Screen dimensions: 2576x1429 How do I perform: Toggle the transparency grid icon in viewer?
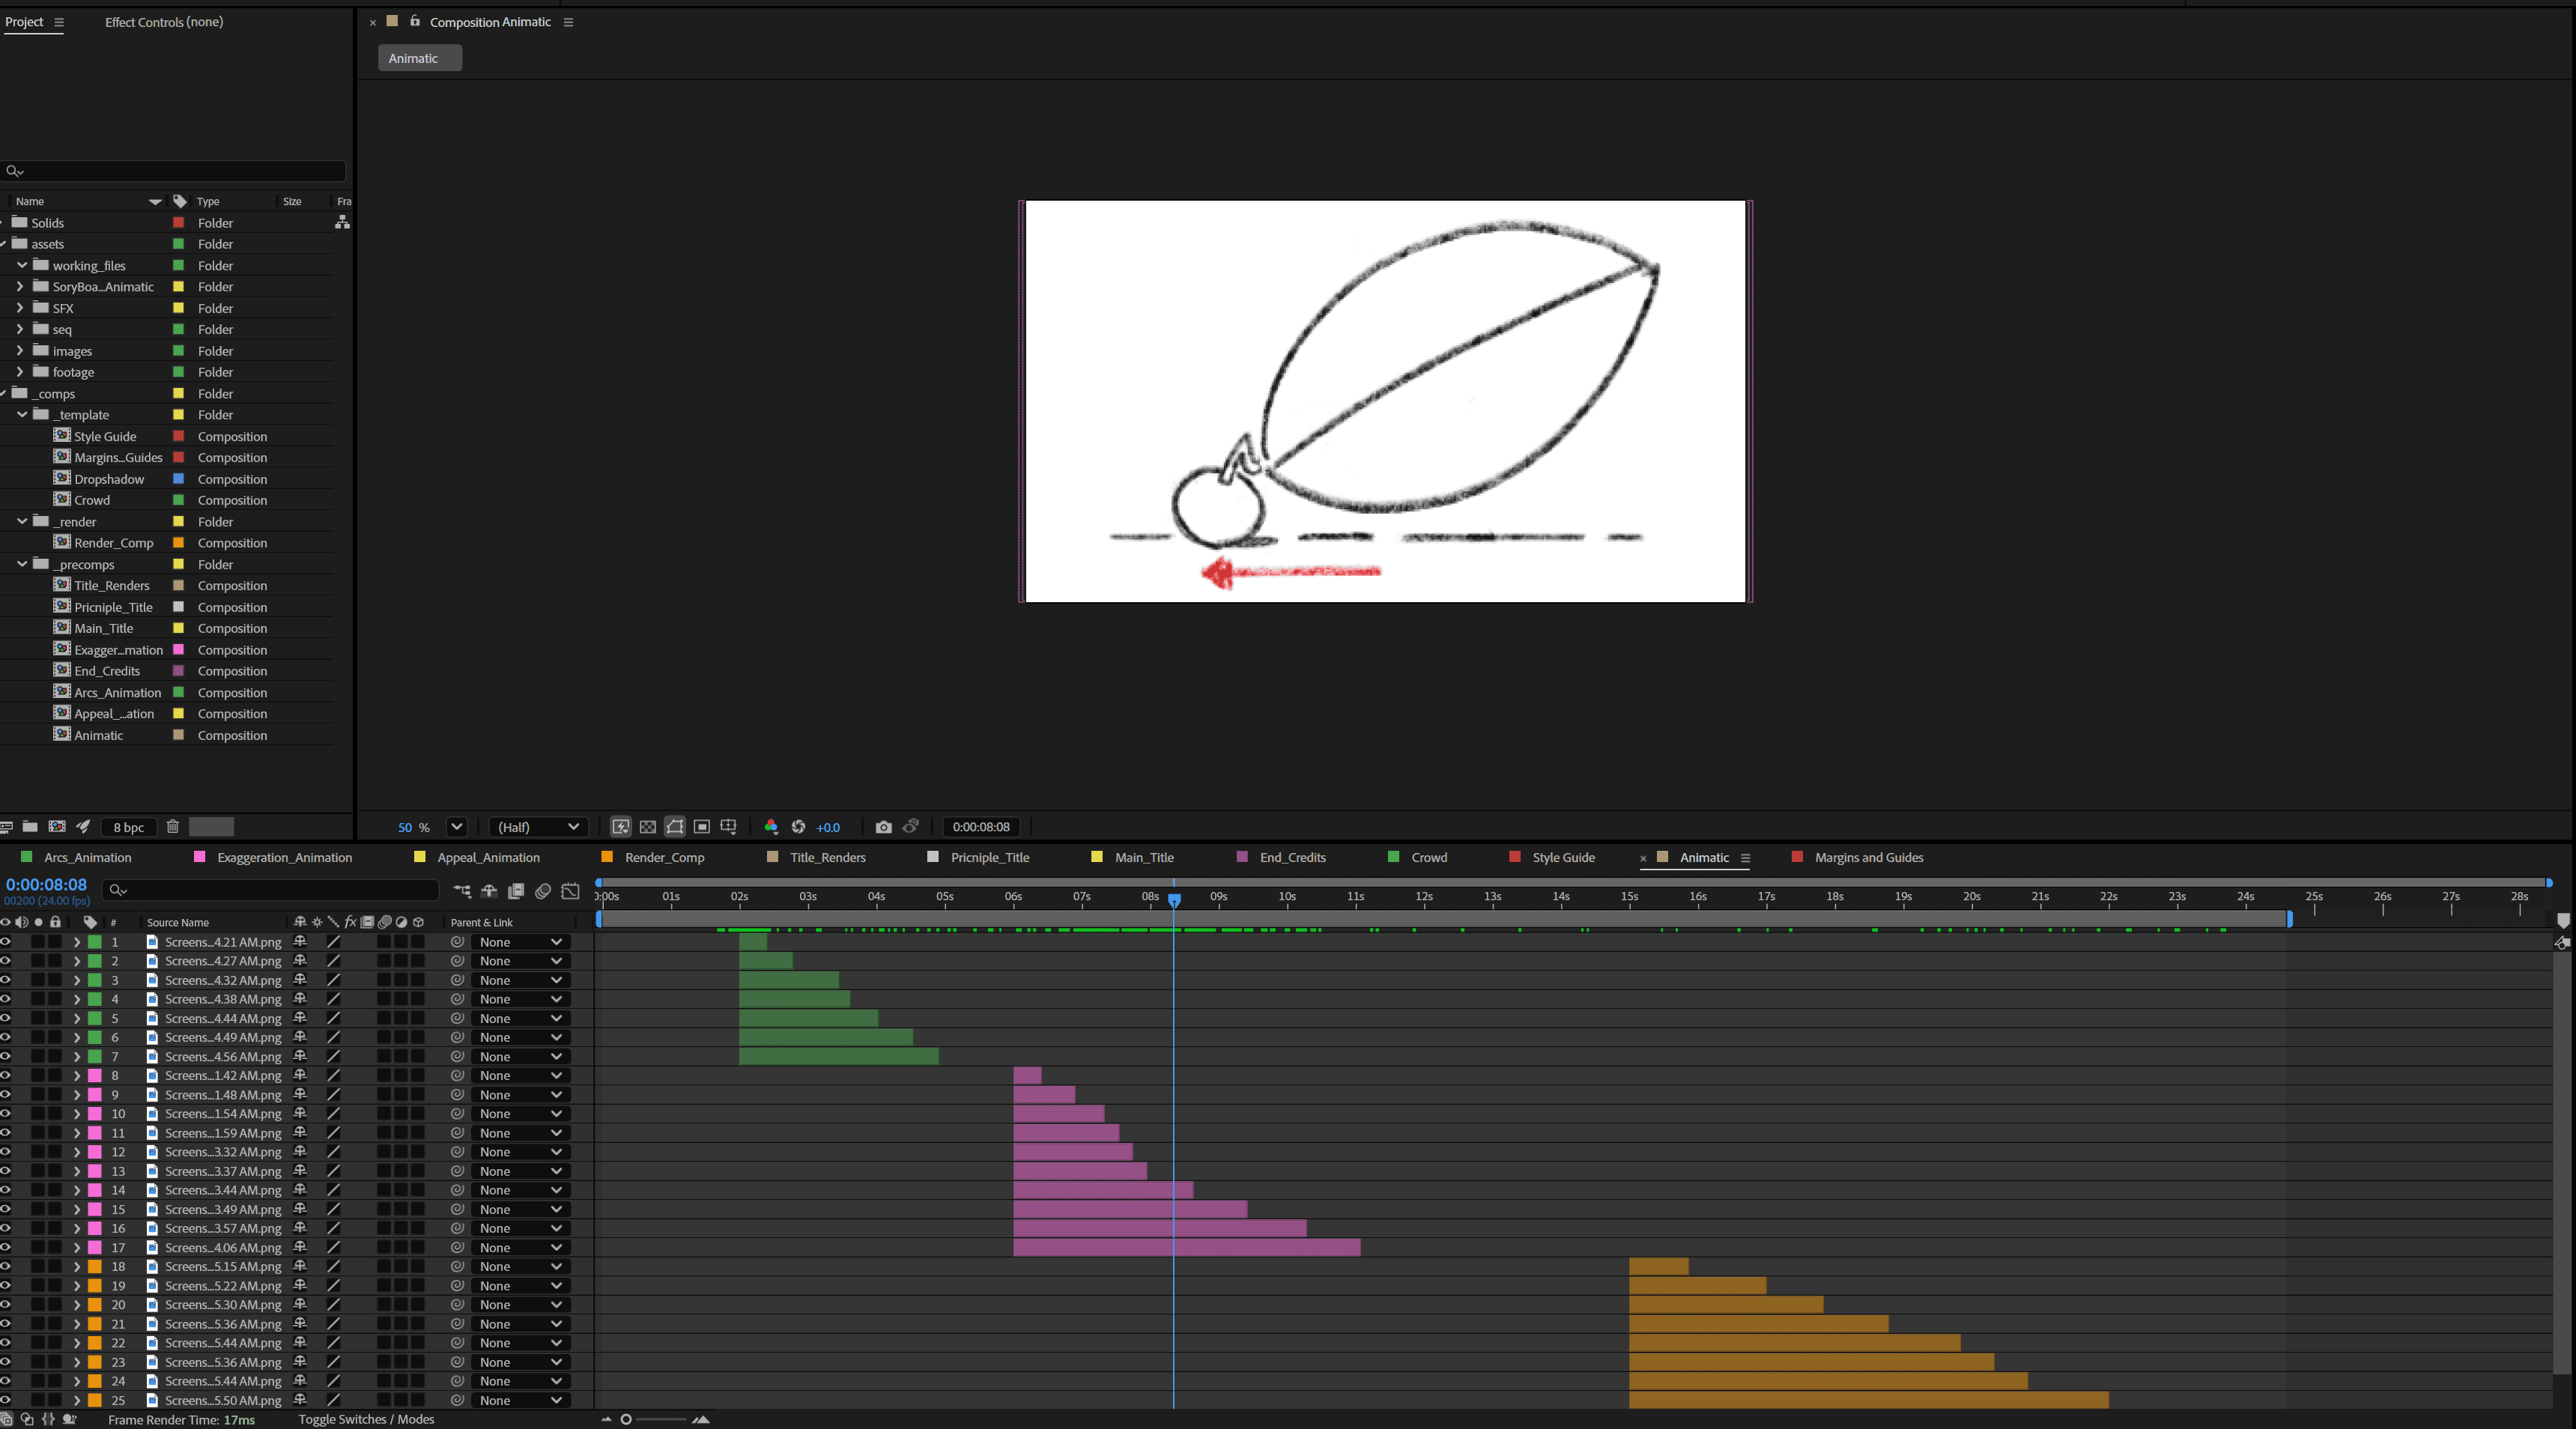648,827
